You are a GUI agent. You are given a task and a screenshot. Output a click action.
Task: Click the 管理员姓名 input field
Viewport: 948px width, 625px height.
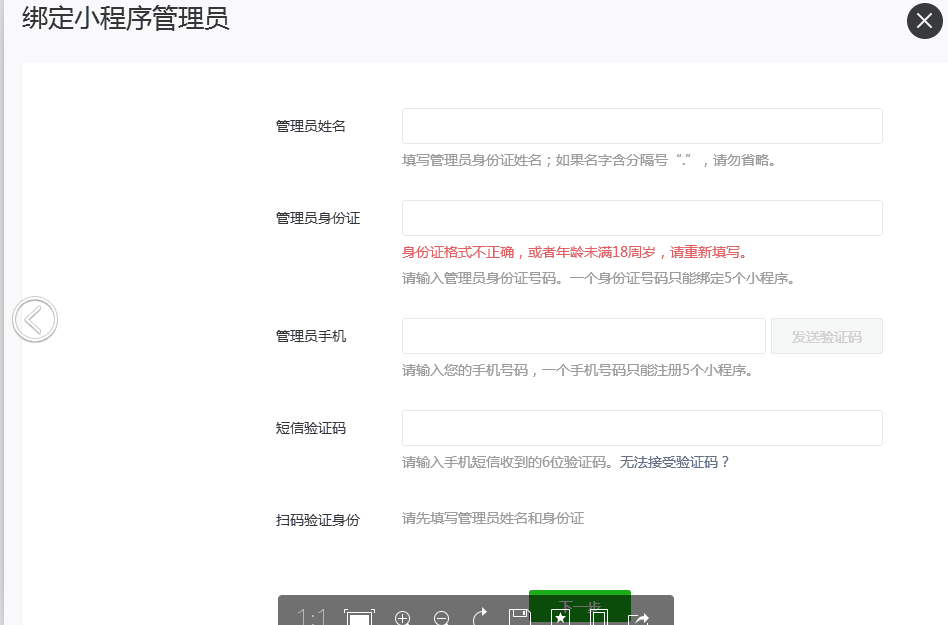(642, 126)
